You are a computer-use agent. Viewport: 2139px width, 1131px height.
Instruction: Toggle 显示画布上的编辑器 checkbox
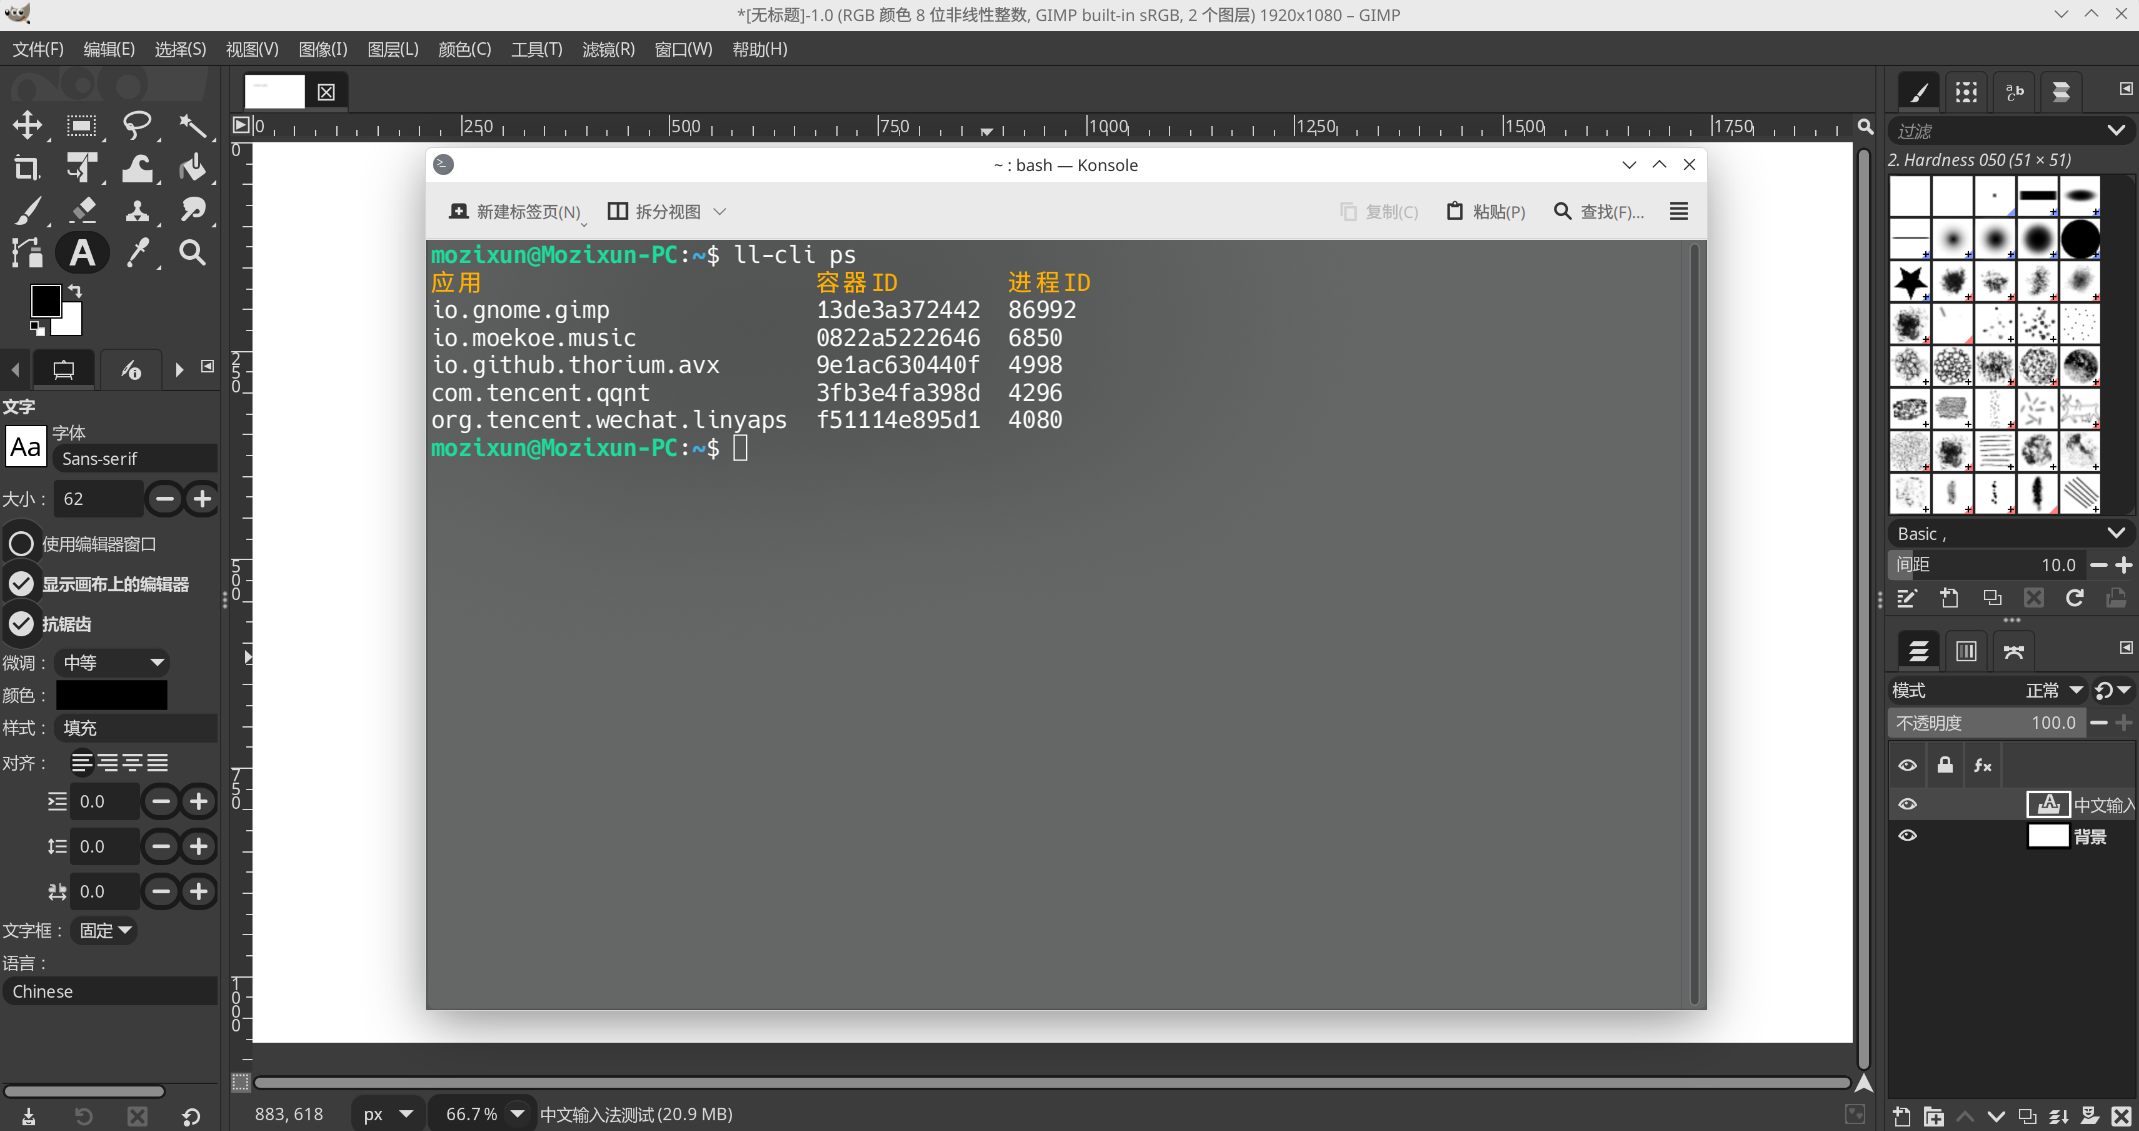tap(21, 584)
